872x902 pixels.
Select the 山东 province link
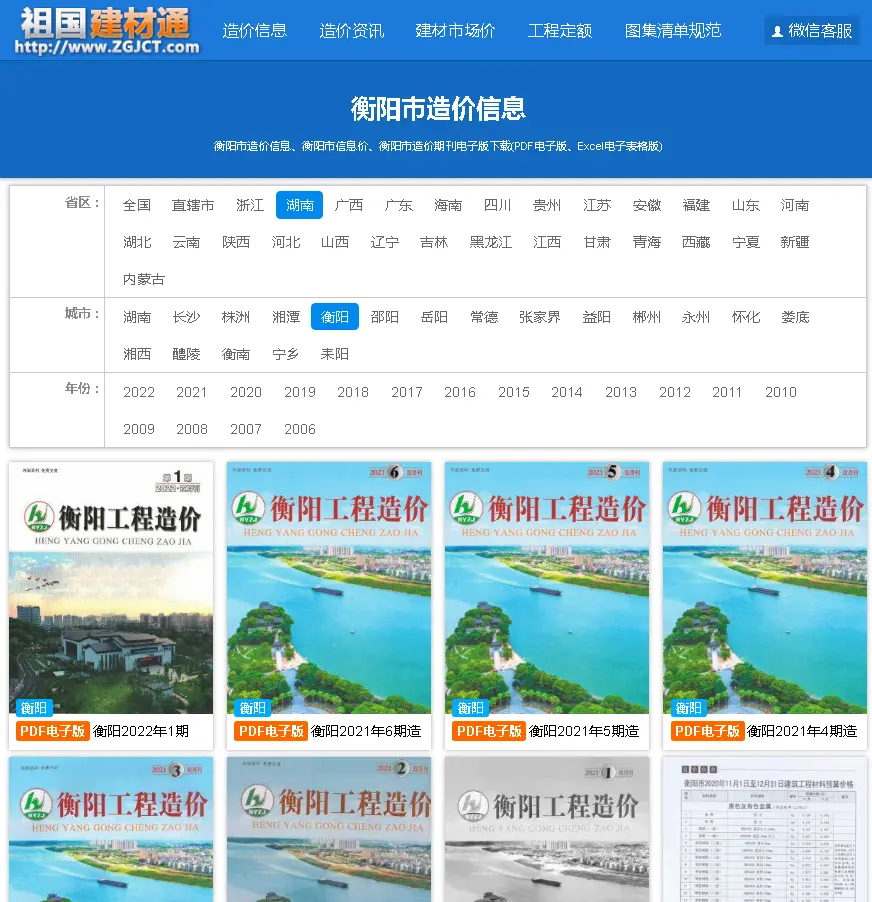pyautogui.click(x=745, y=205)
